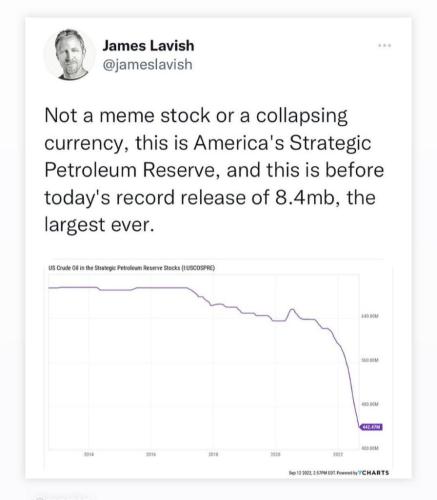Click James Lavish's profile picture

pos(70,54)
